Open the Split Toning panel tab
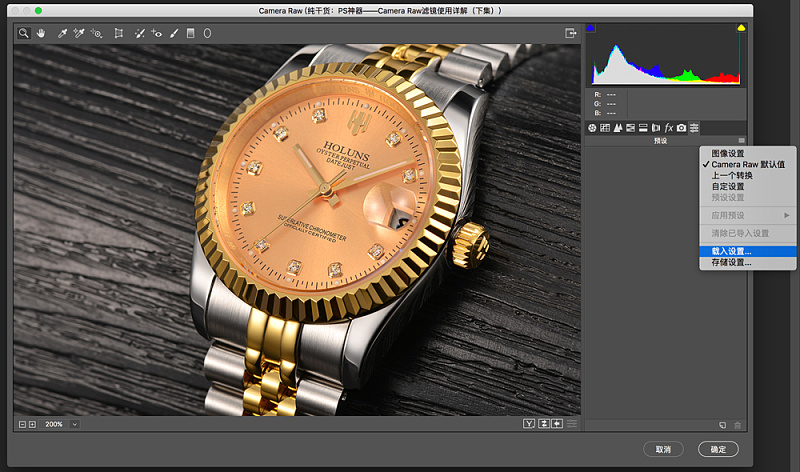This screenshot has width=800, height=472. click(643, 128)
